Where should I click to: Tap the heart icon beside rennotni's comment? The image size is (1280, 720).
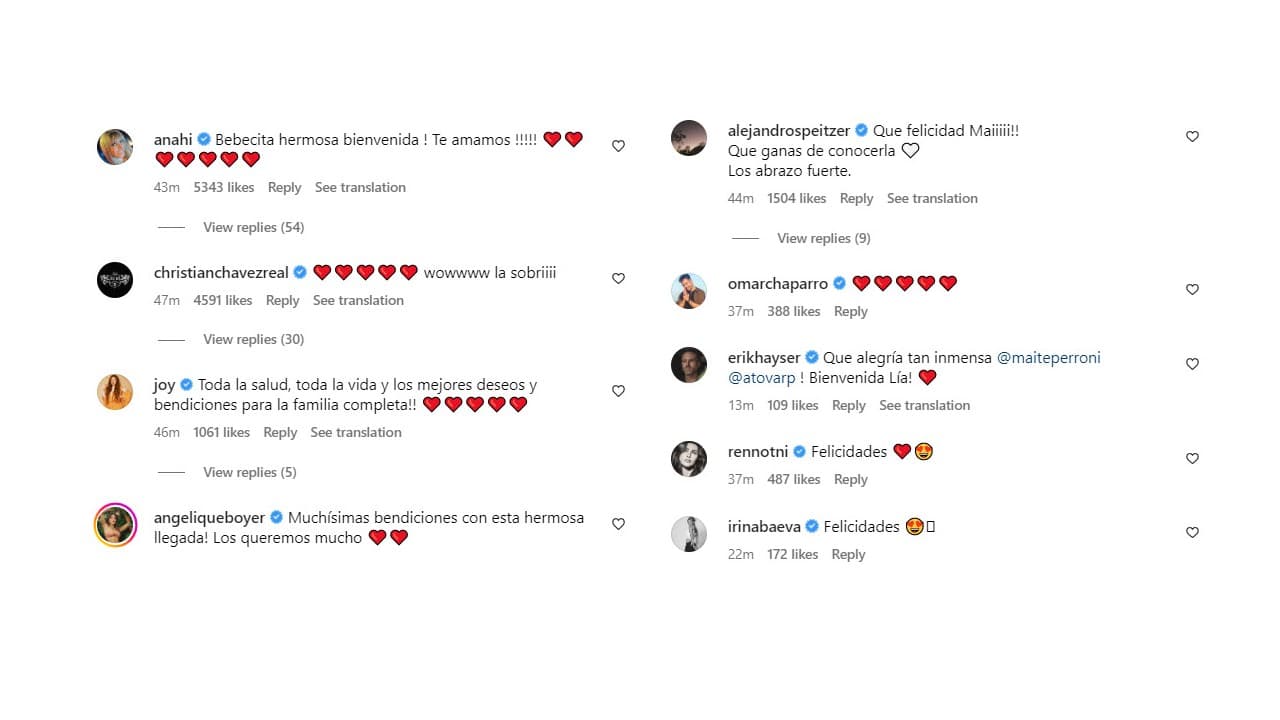coord(1192,458)
